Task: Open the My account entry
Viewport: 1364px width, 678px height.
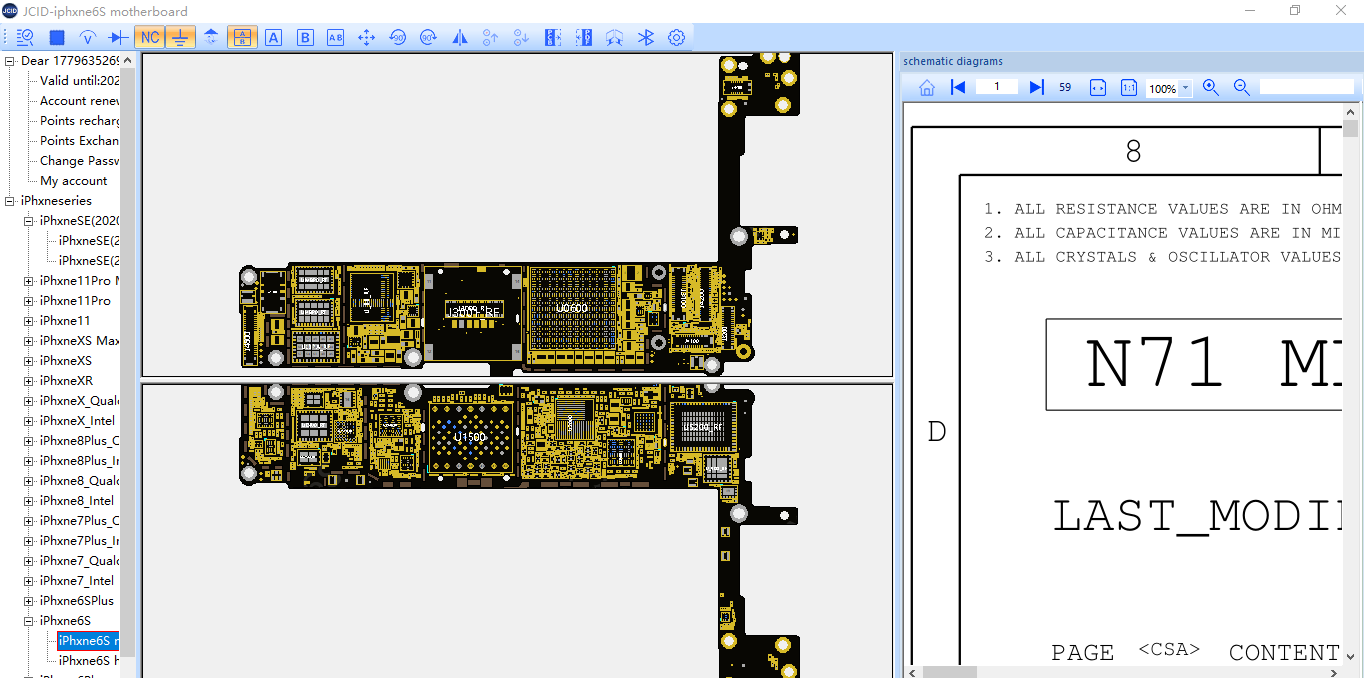Action: (73, 181)
